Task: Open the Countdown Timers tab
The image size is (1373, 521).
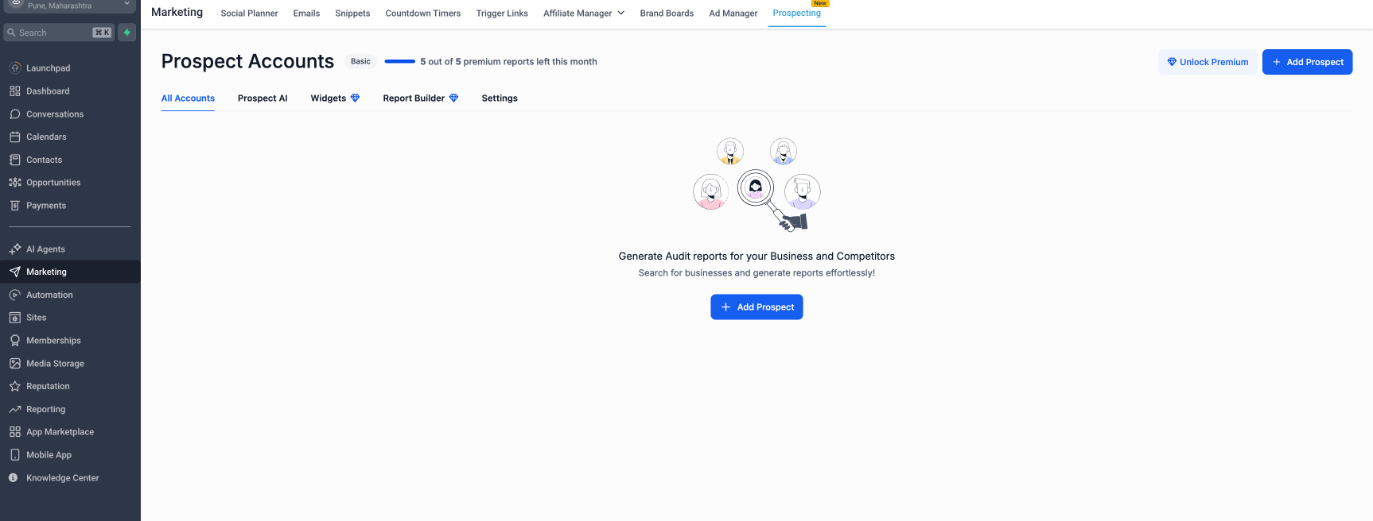Action: (423, 13)
